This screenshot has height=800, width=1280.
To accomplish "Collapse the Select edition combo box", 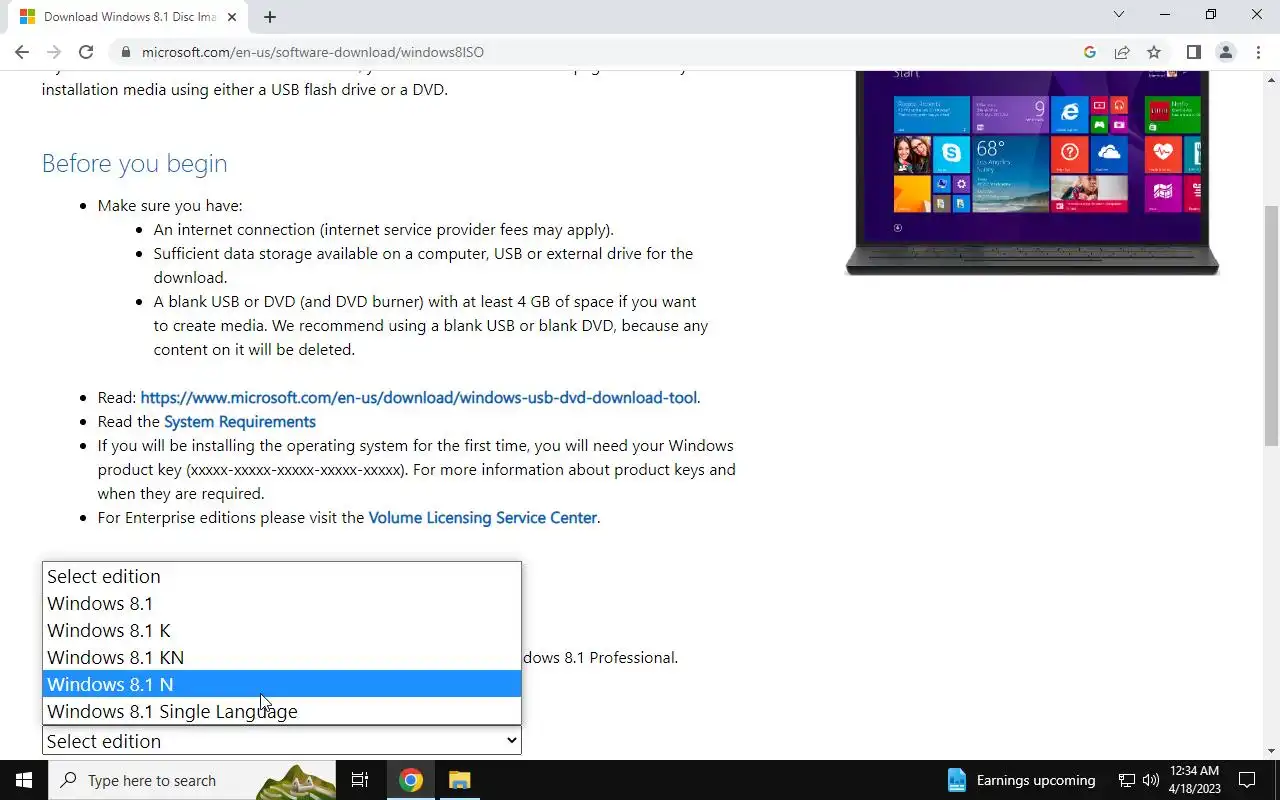I will coord(282,741).
